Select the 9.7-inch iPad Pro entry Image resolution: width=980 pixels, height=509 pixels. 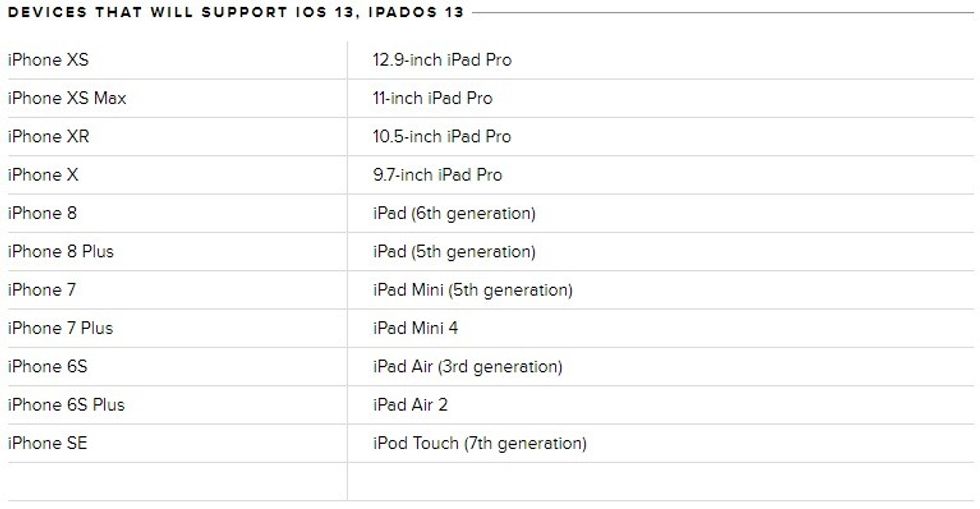click(438, 175)
